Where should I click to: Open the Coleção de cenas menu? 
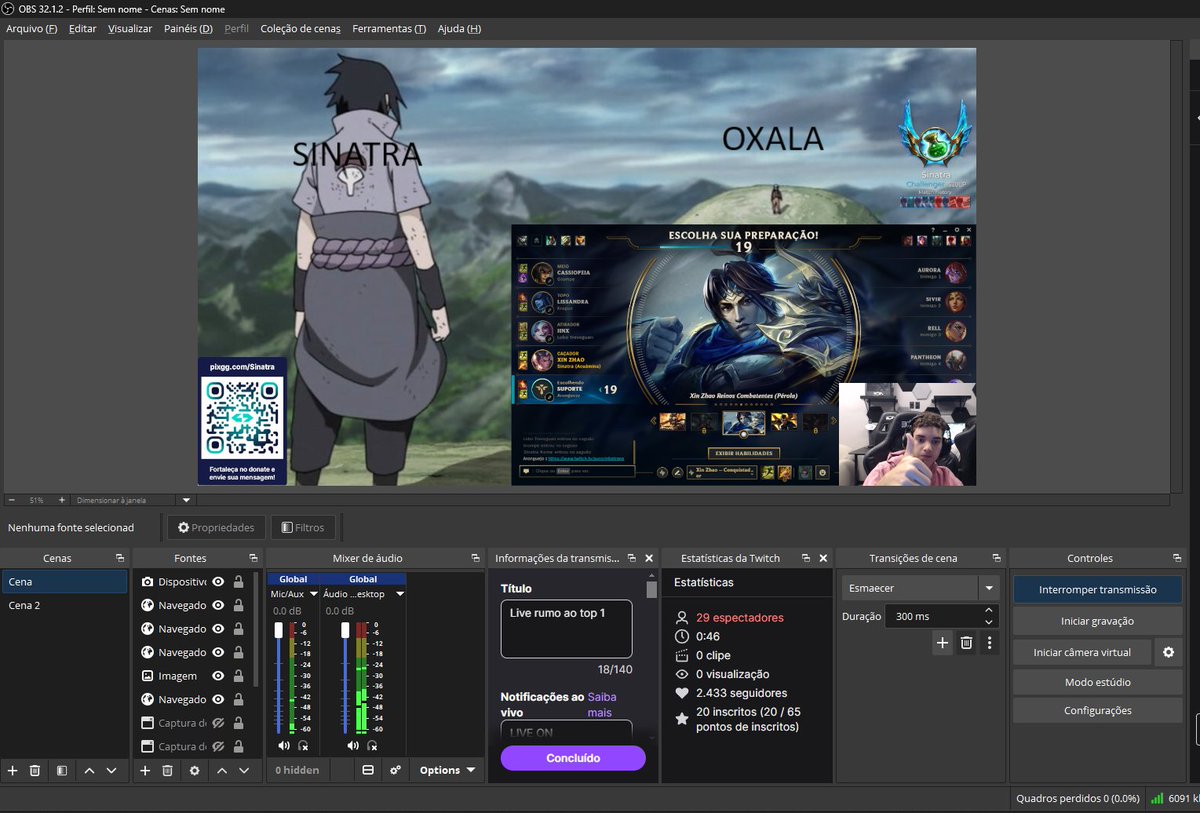[300, 29]
